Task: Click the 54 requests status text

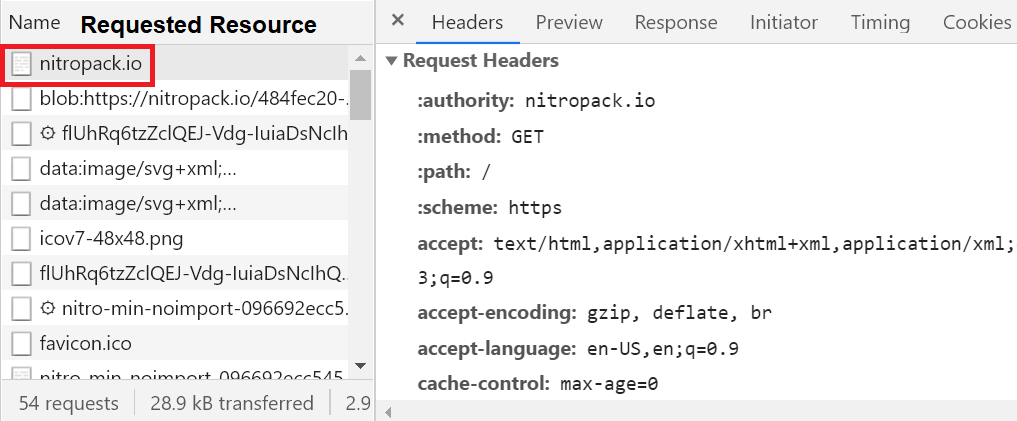Action: tap(69, 403)
